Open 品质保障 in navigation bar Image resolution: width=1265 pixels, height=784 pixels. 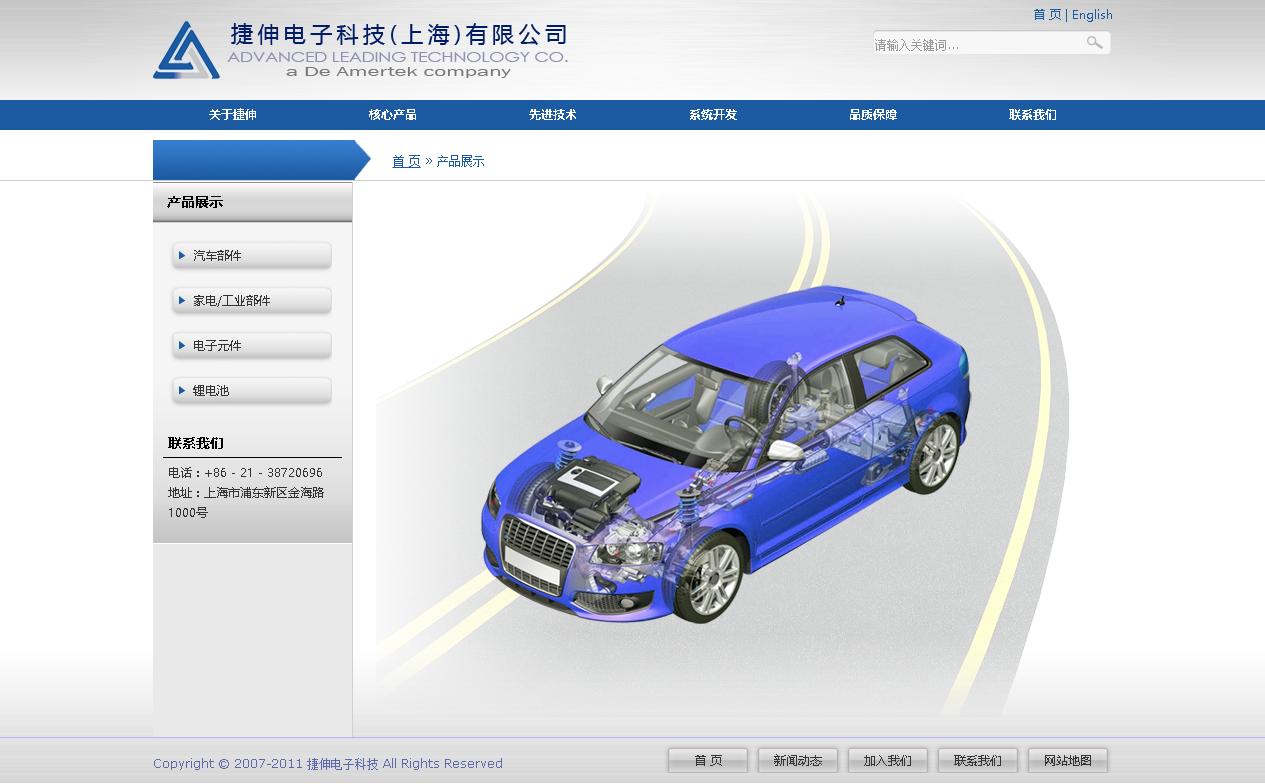point(872,115)
